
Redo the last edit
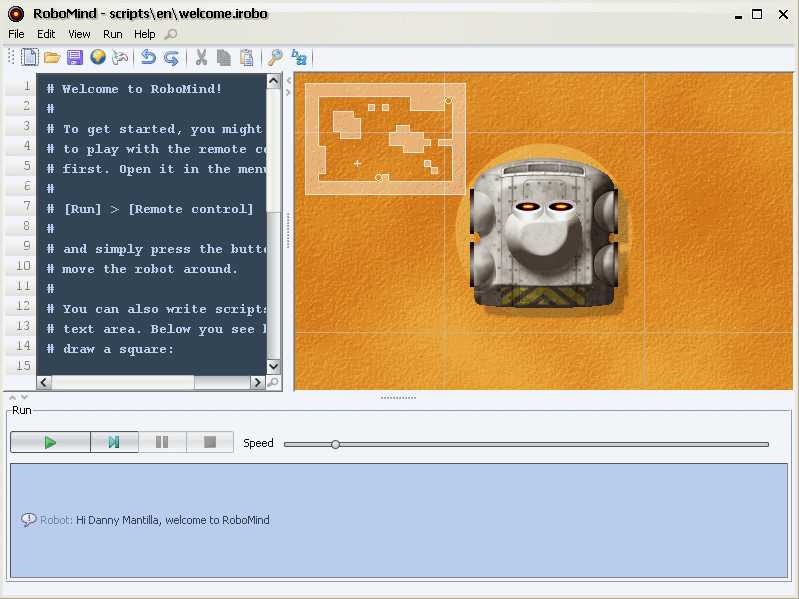pyautogui.click(x=171, y=58)
